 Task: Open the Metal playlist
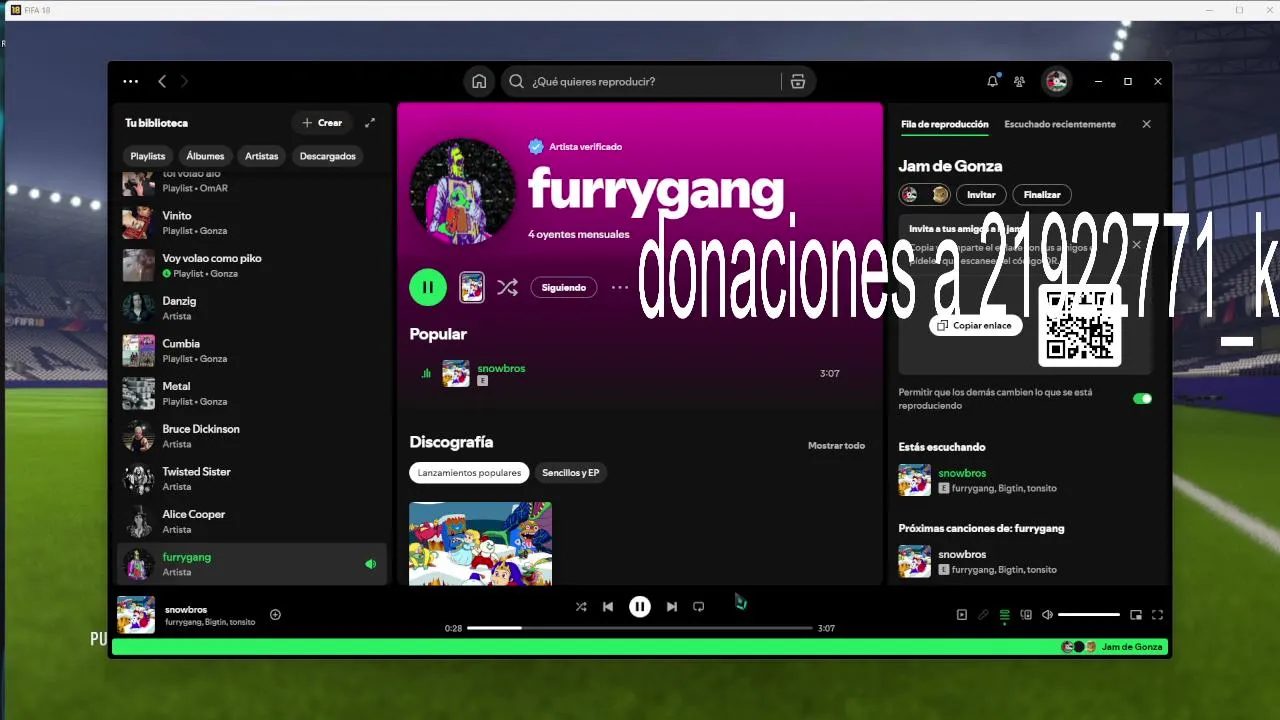click(252, 393)
